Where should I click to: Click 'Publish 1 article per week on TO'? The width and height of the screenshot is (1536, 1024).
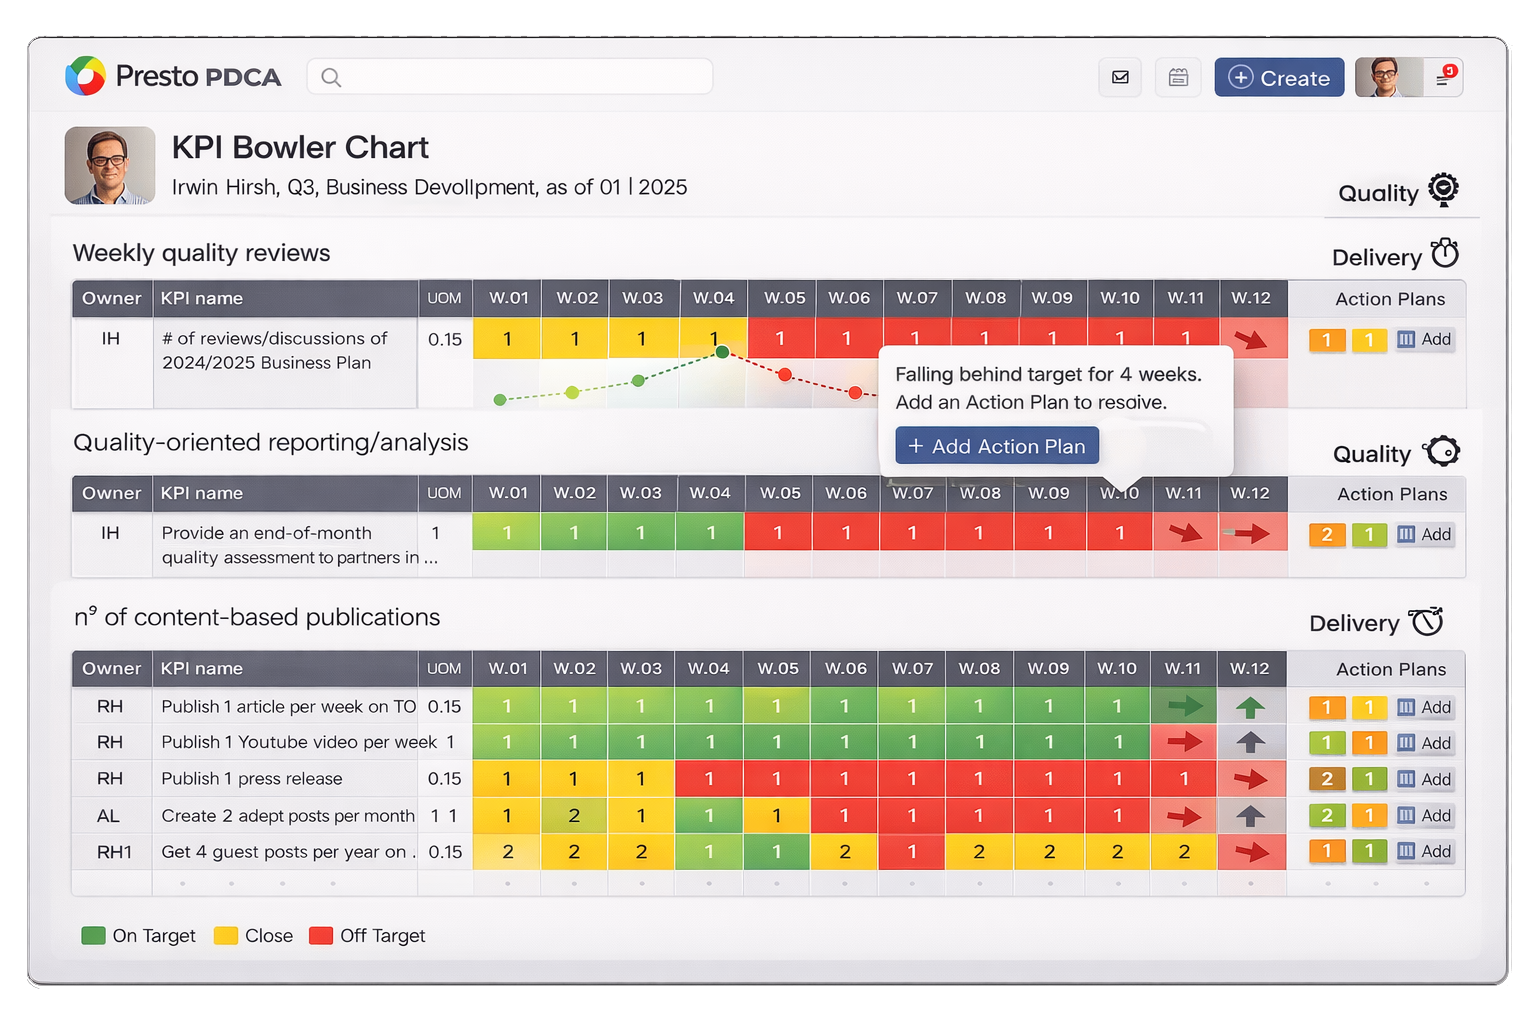click(x=288, y=707)
